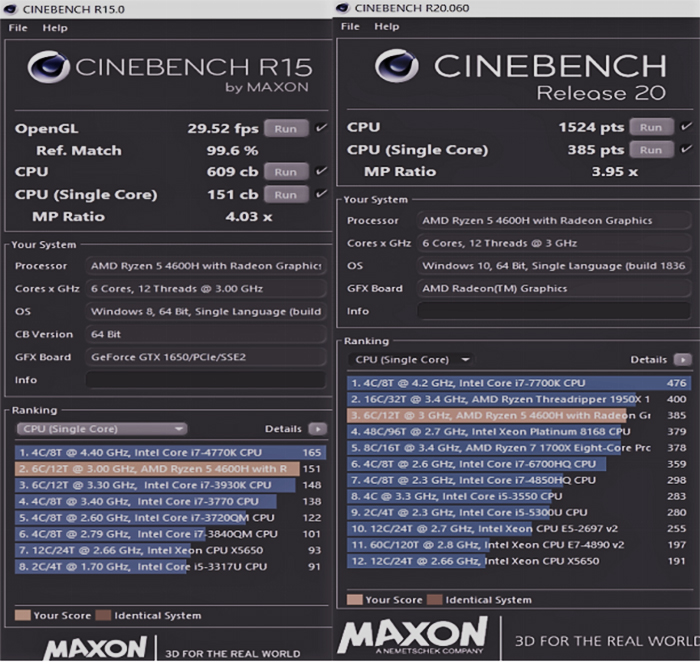The width and height of the screenshot is (700, 662).
Task: Click the OS field showing Windows 10
Action: 554,266
